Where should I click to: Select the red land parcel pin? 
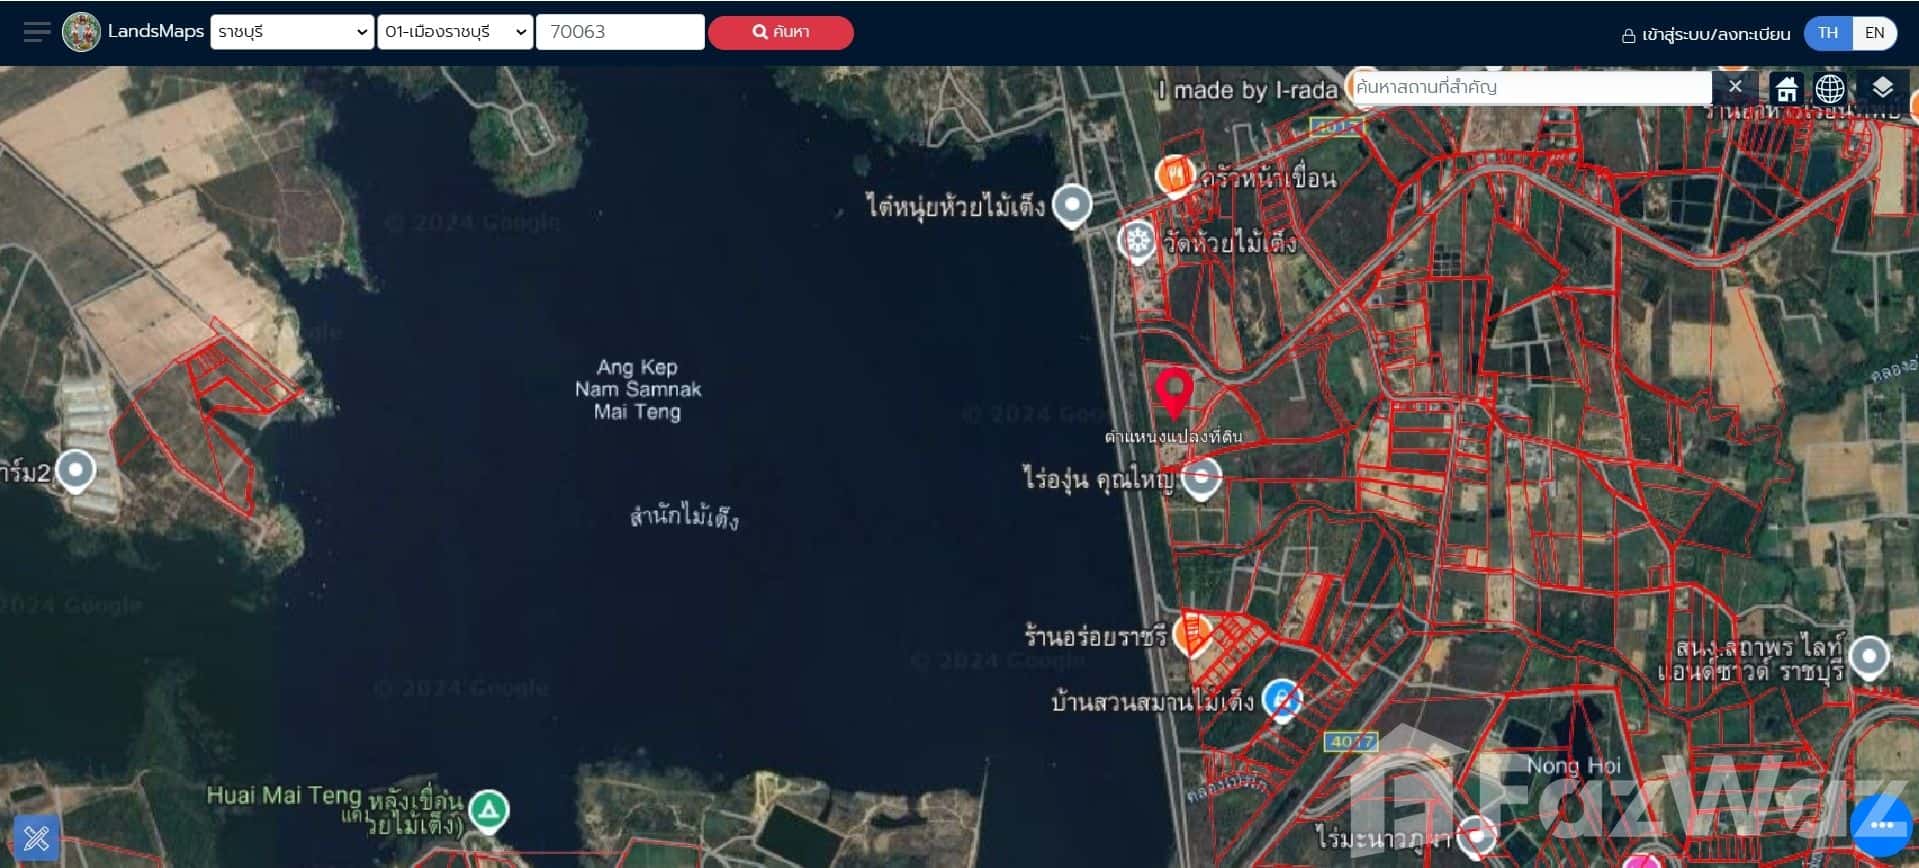[x=1174, y=391]
